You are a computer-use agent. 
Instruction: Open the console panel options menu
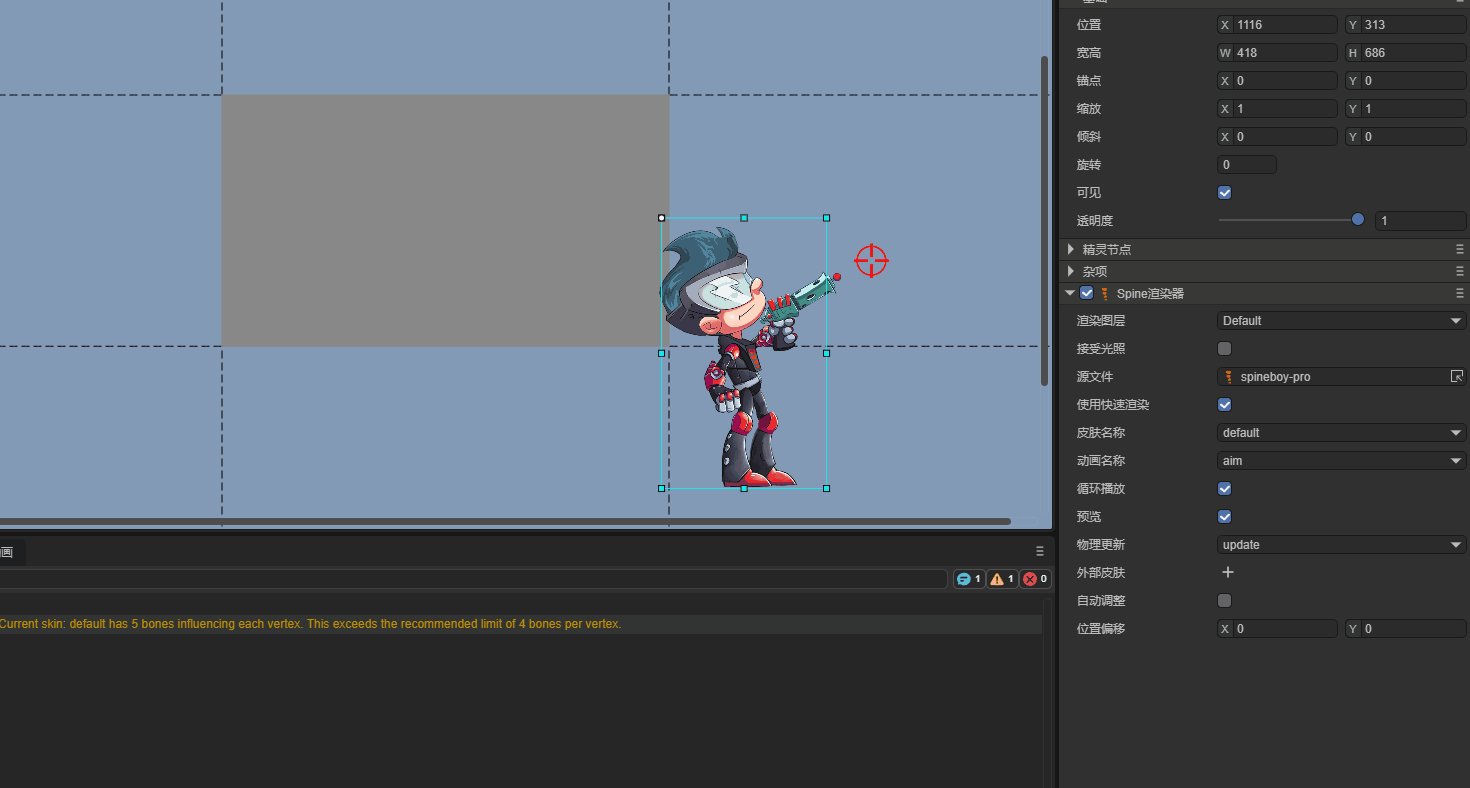(1040, 551)
